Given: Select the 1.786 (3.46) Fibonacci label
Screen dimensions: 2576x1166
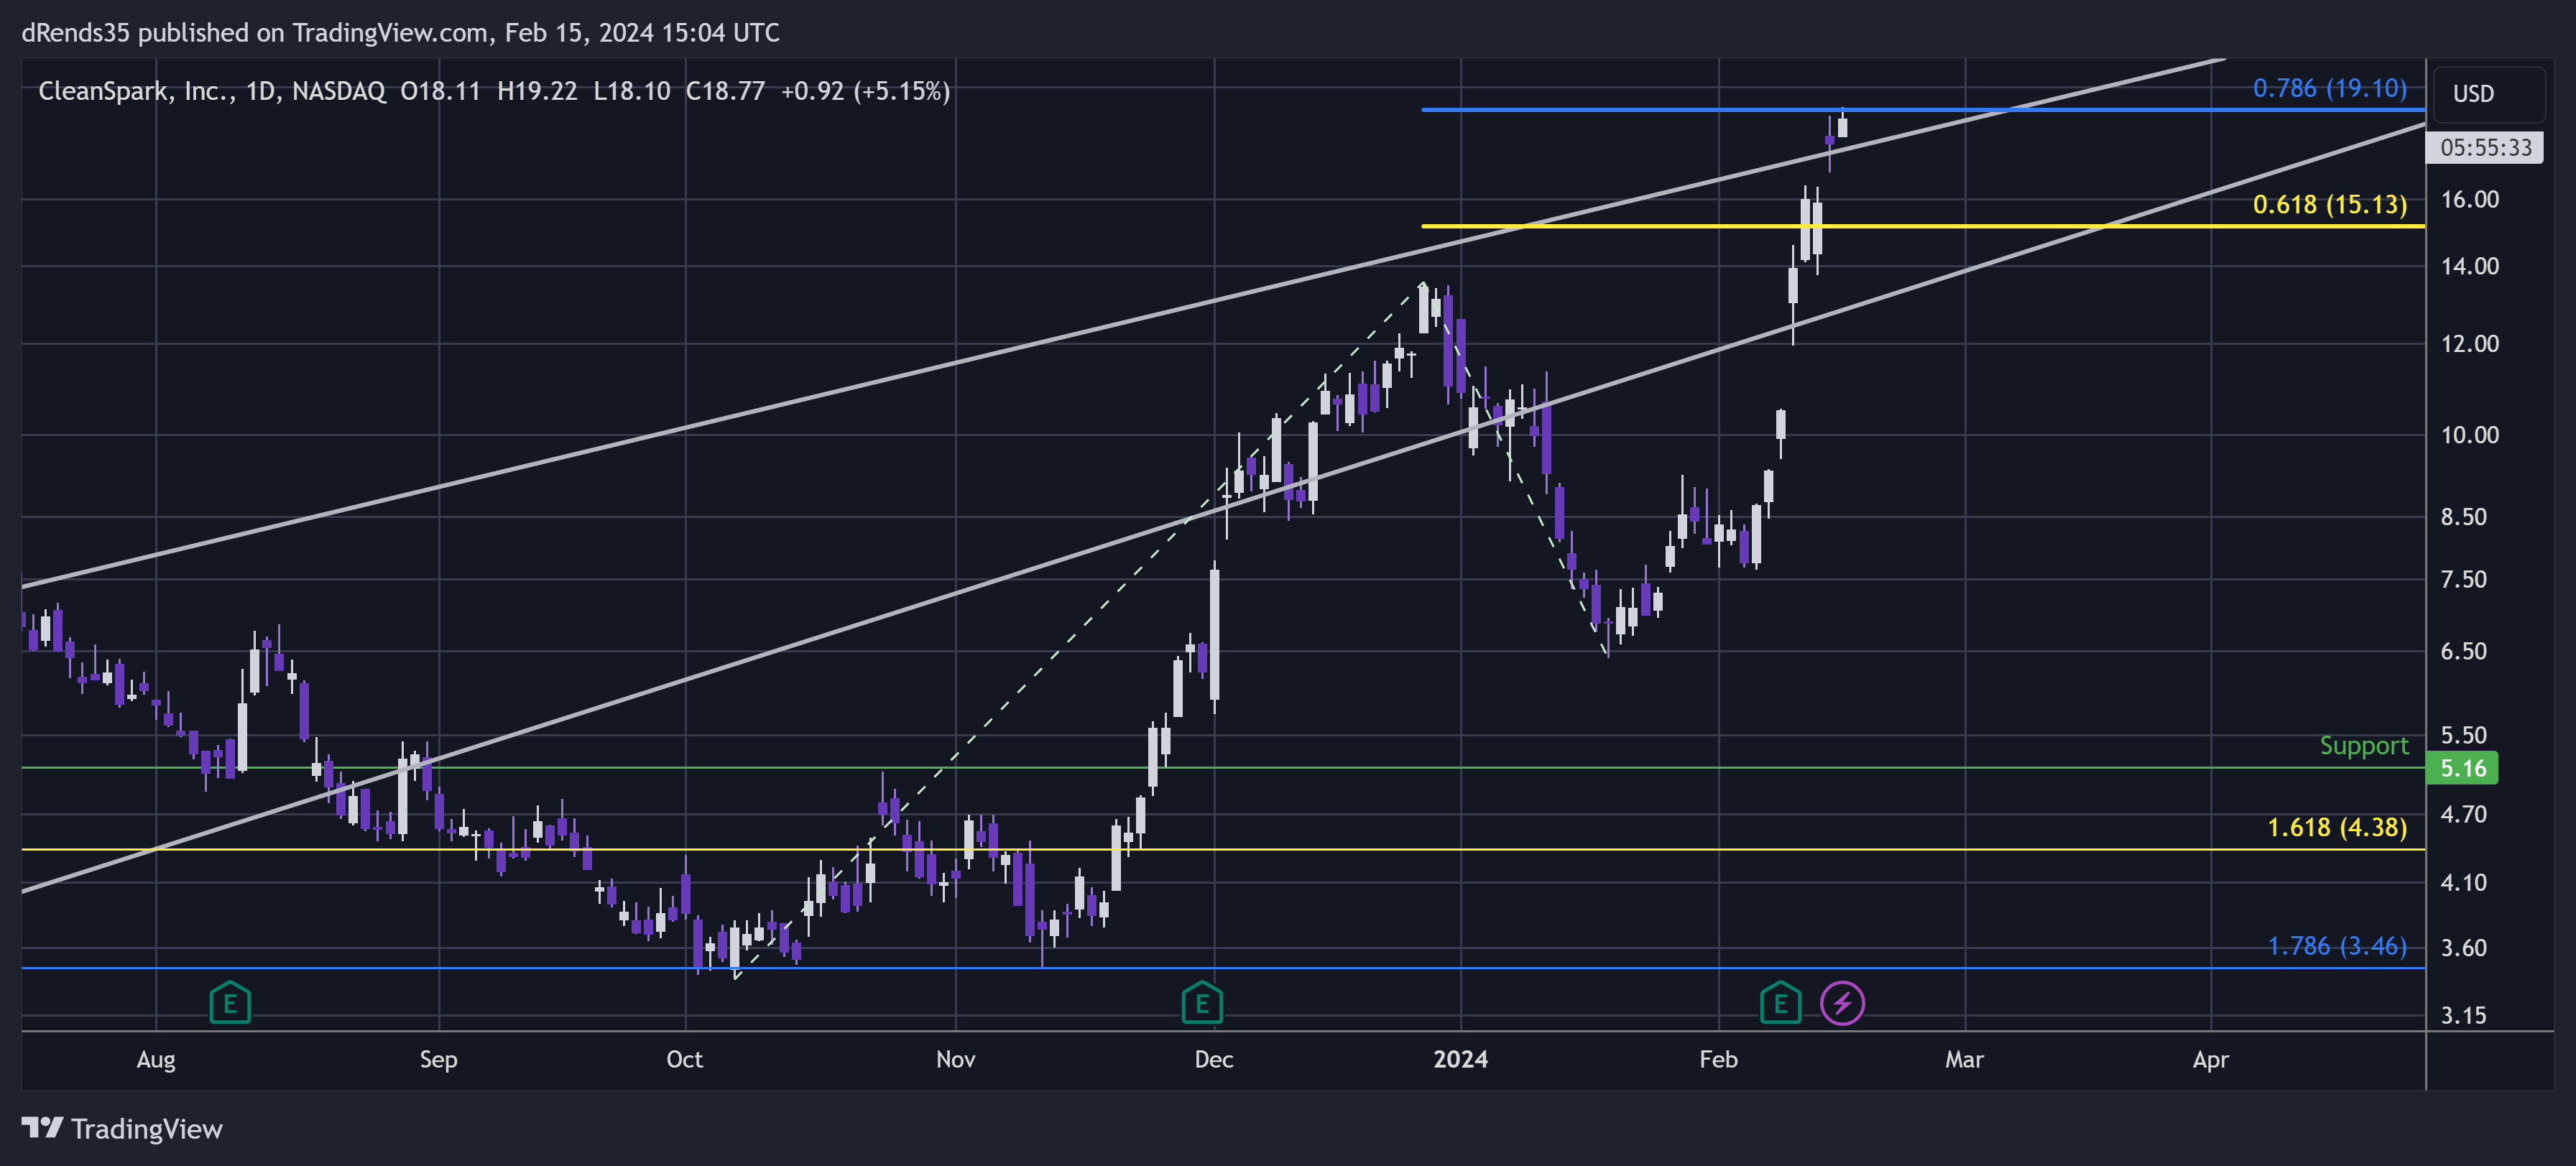Looking at the screenshot, I should click(2336, 945).
